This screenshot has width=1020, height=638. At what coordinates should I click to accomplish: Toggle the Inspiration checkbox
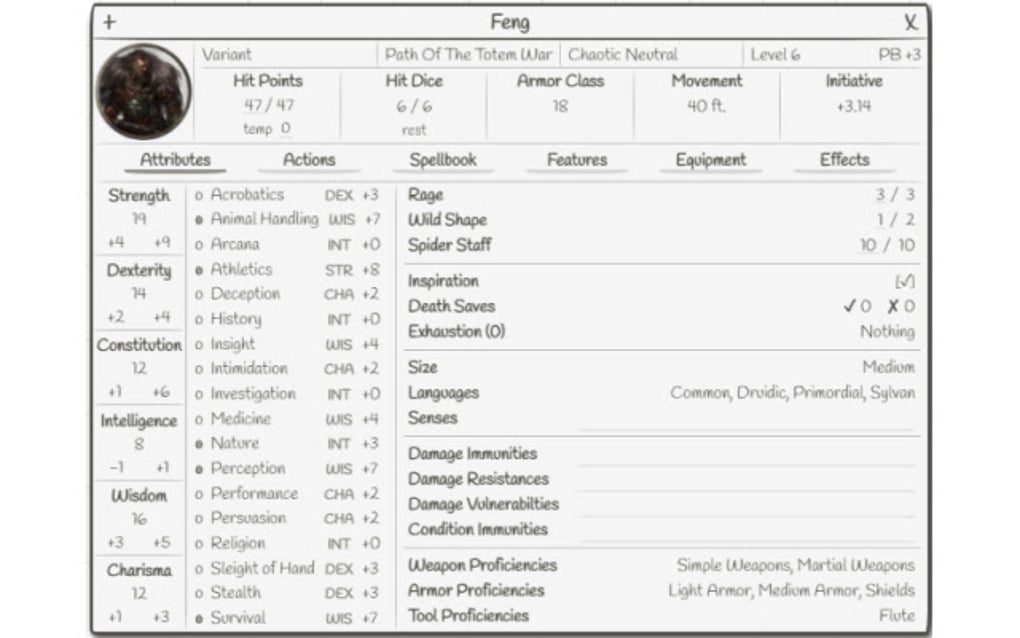click(x=905, y=281)
